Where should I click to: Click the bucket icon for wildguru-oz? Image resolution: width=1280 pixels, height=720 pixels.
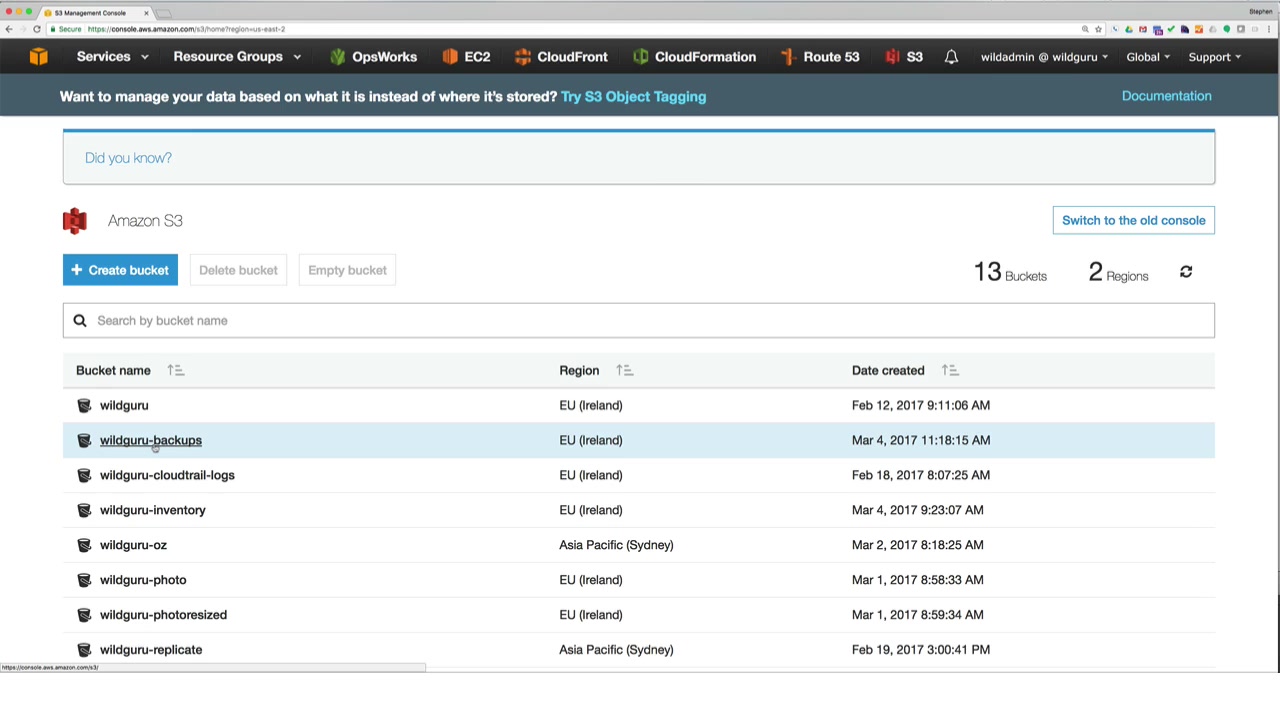click(84, 546)
